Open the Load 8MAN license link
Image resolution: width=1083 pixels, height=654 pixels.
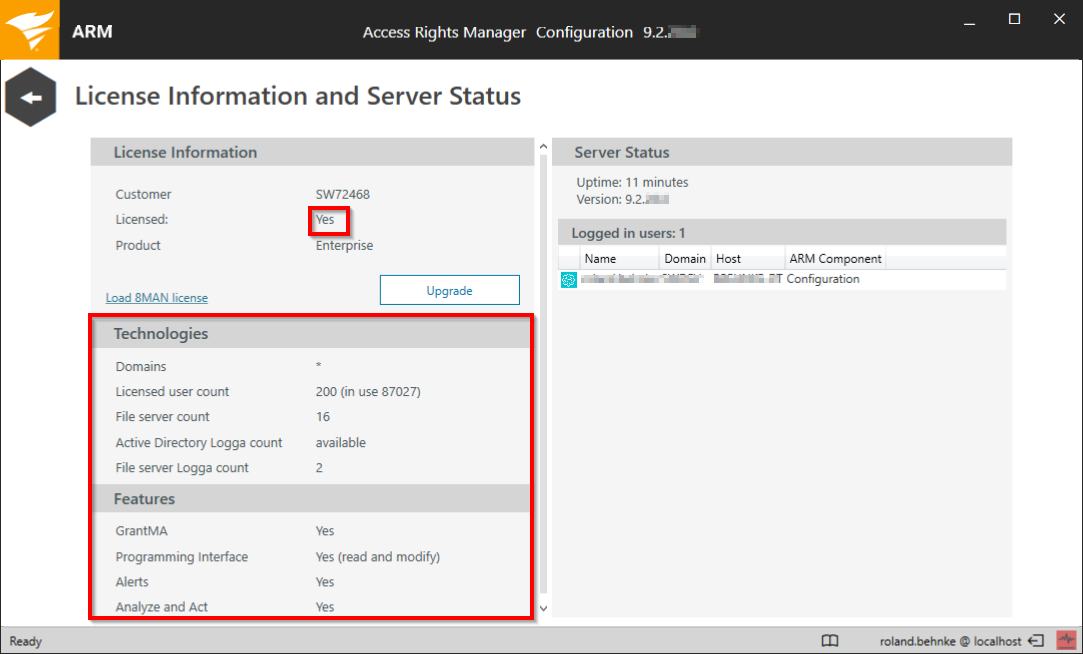(x=156, y=297)
